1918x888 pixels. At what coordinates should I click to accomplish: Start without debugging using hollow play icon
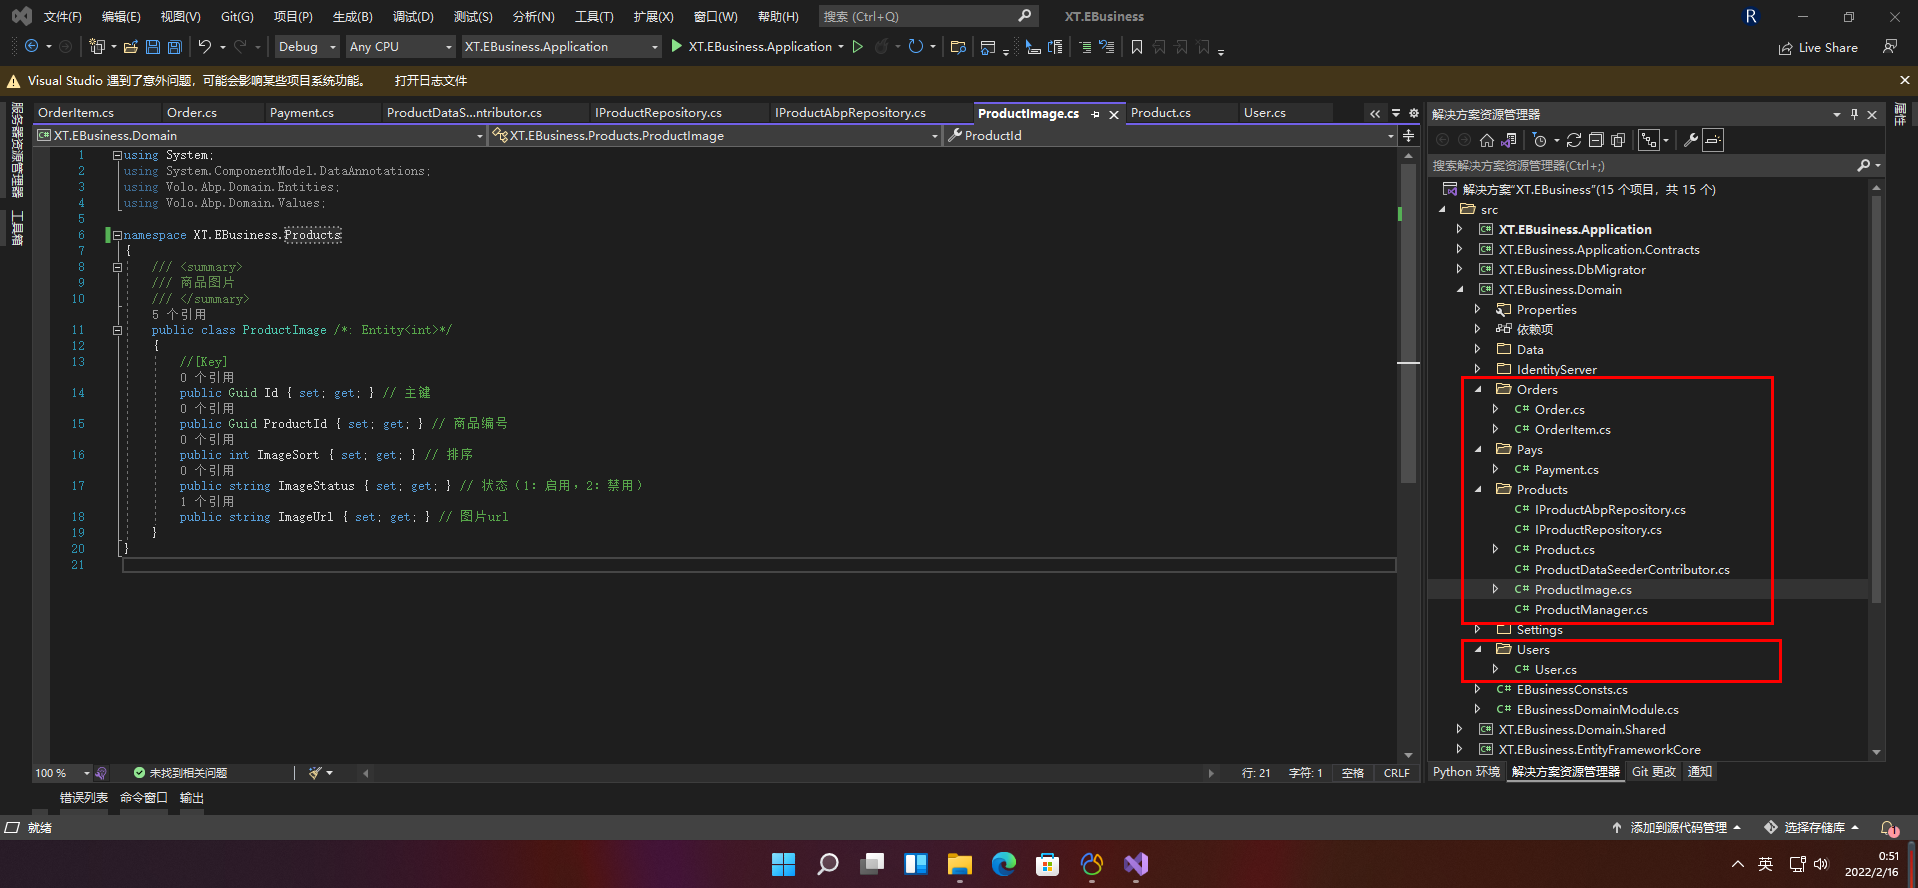coord(857,47)
